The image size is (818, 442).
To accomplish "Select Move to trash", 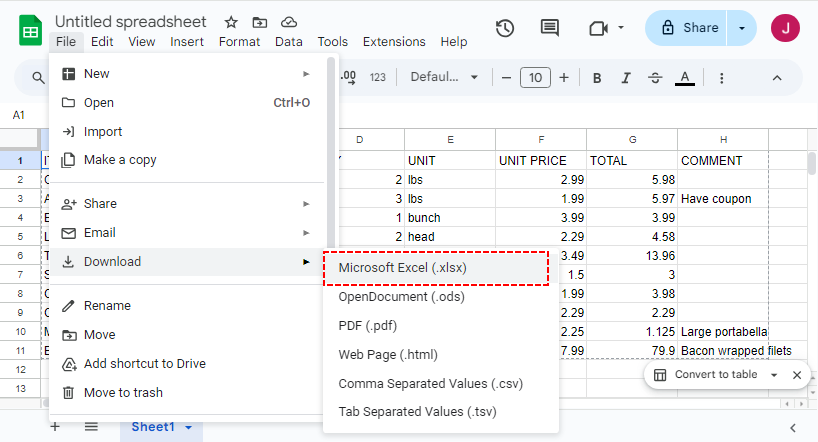I will pyautogui.click(x=188, y=392).
